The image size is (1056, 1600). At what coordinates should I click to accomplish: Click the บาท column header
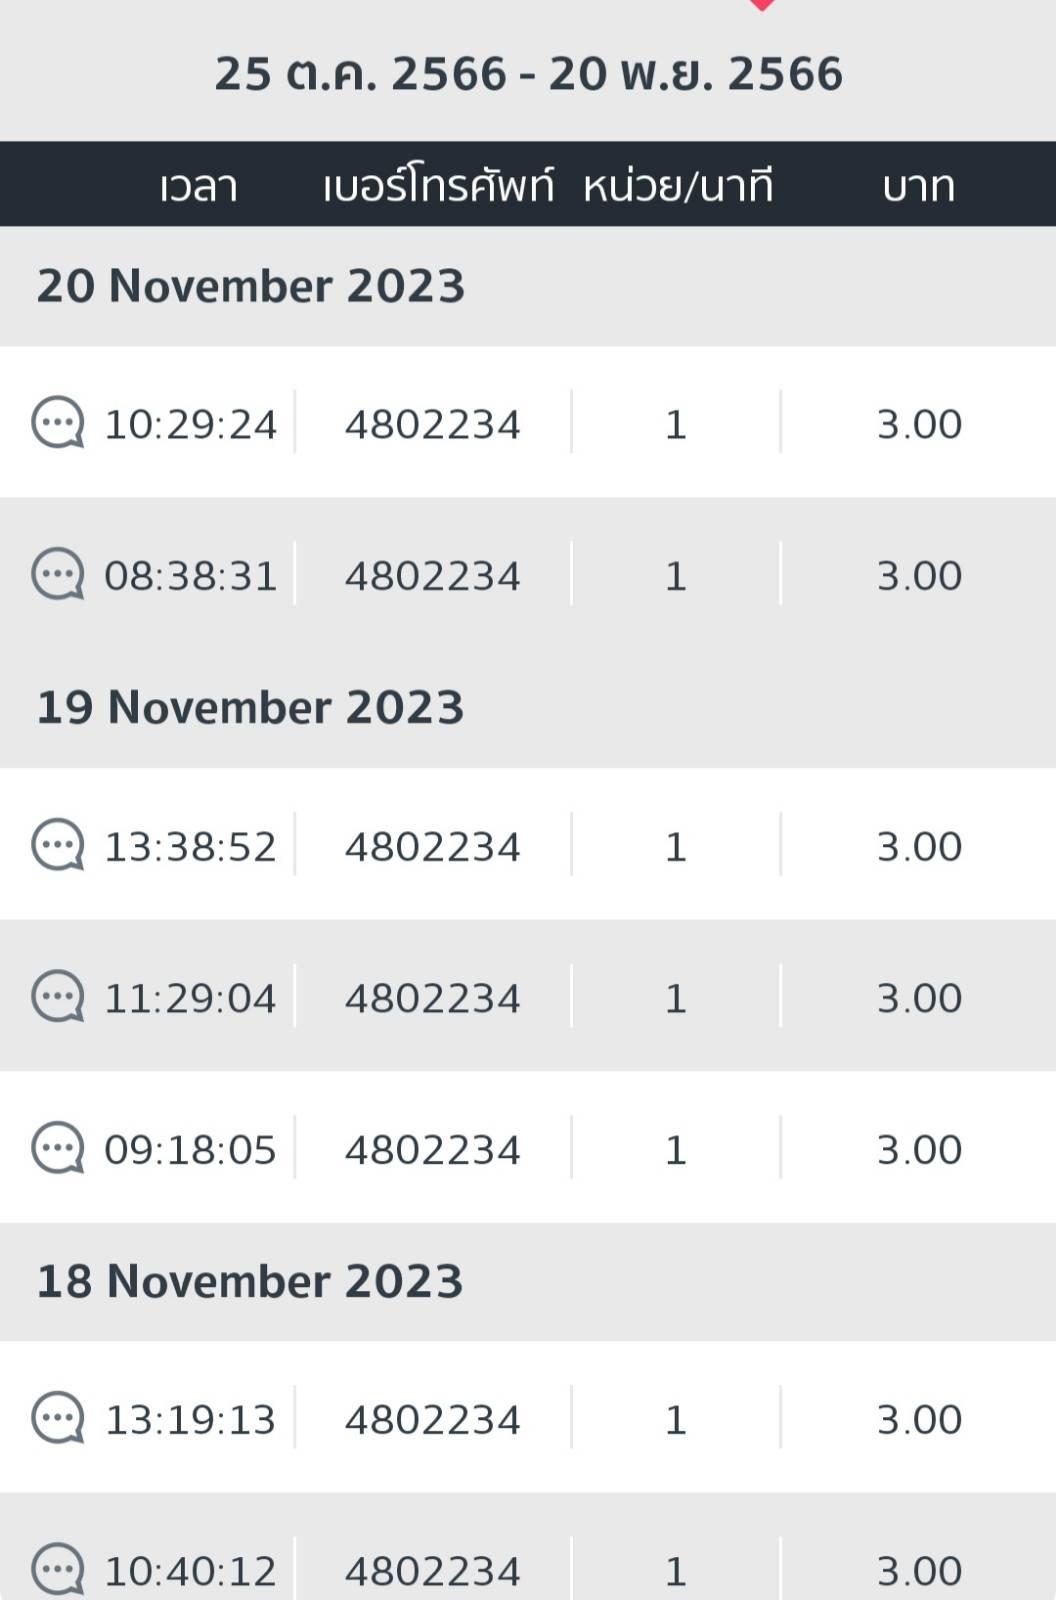click(918, 187)
